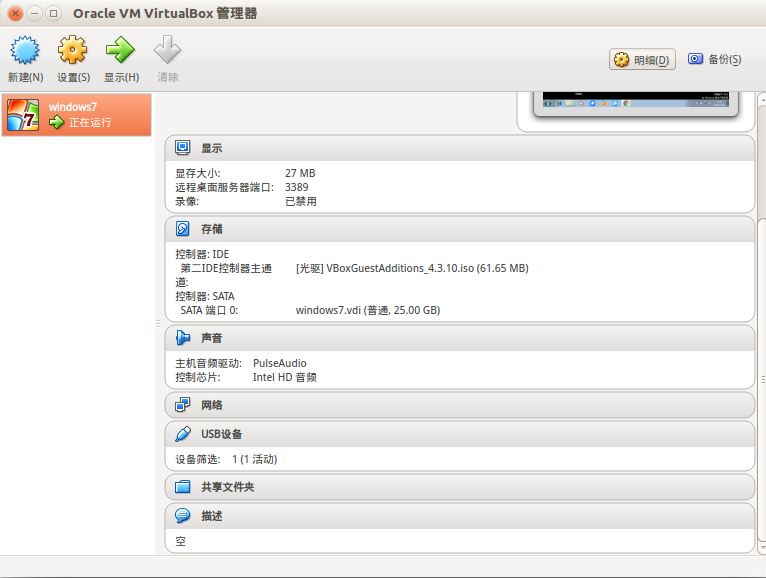Click the Audio (声音) speaker icon
This screenshot has width=766, height=578.
(x=183, y=338)
